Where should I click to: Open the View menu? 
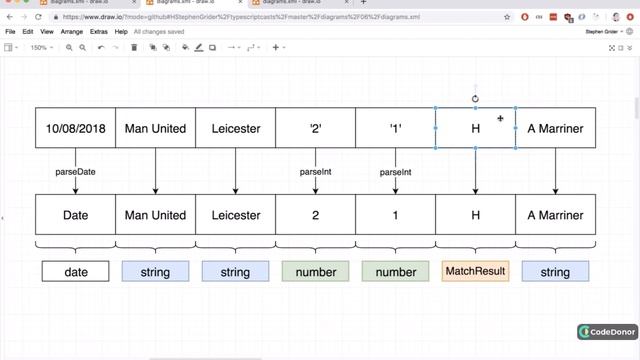point(47,31)
